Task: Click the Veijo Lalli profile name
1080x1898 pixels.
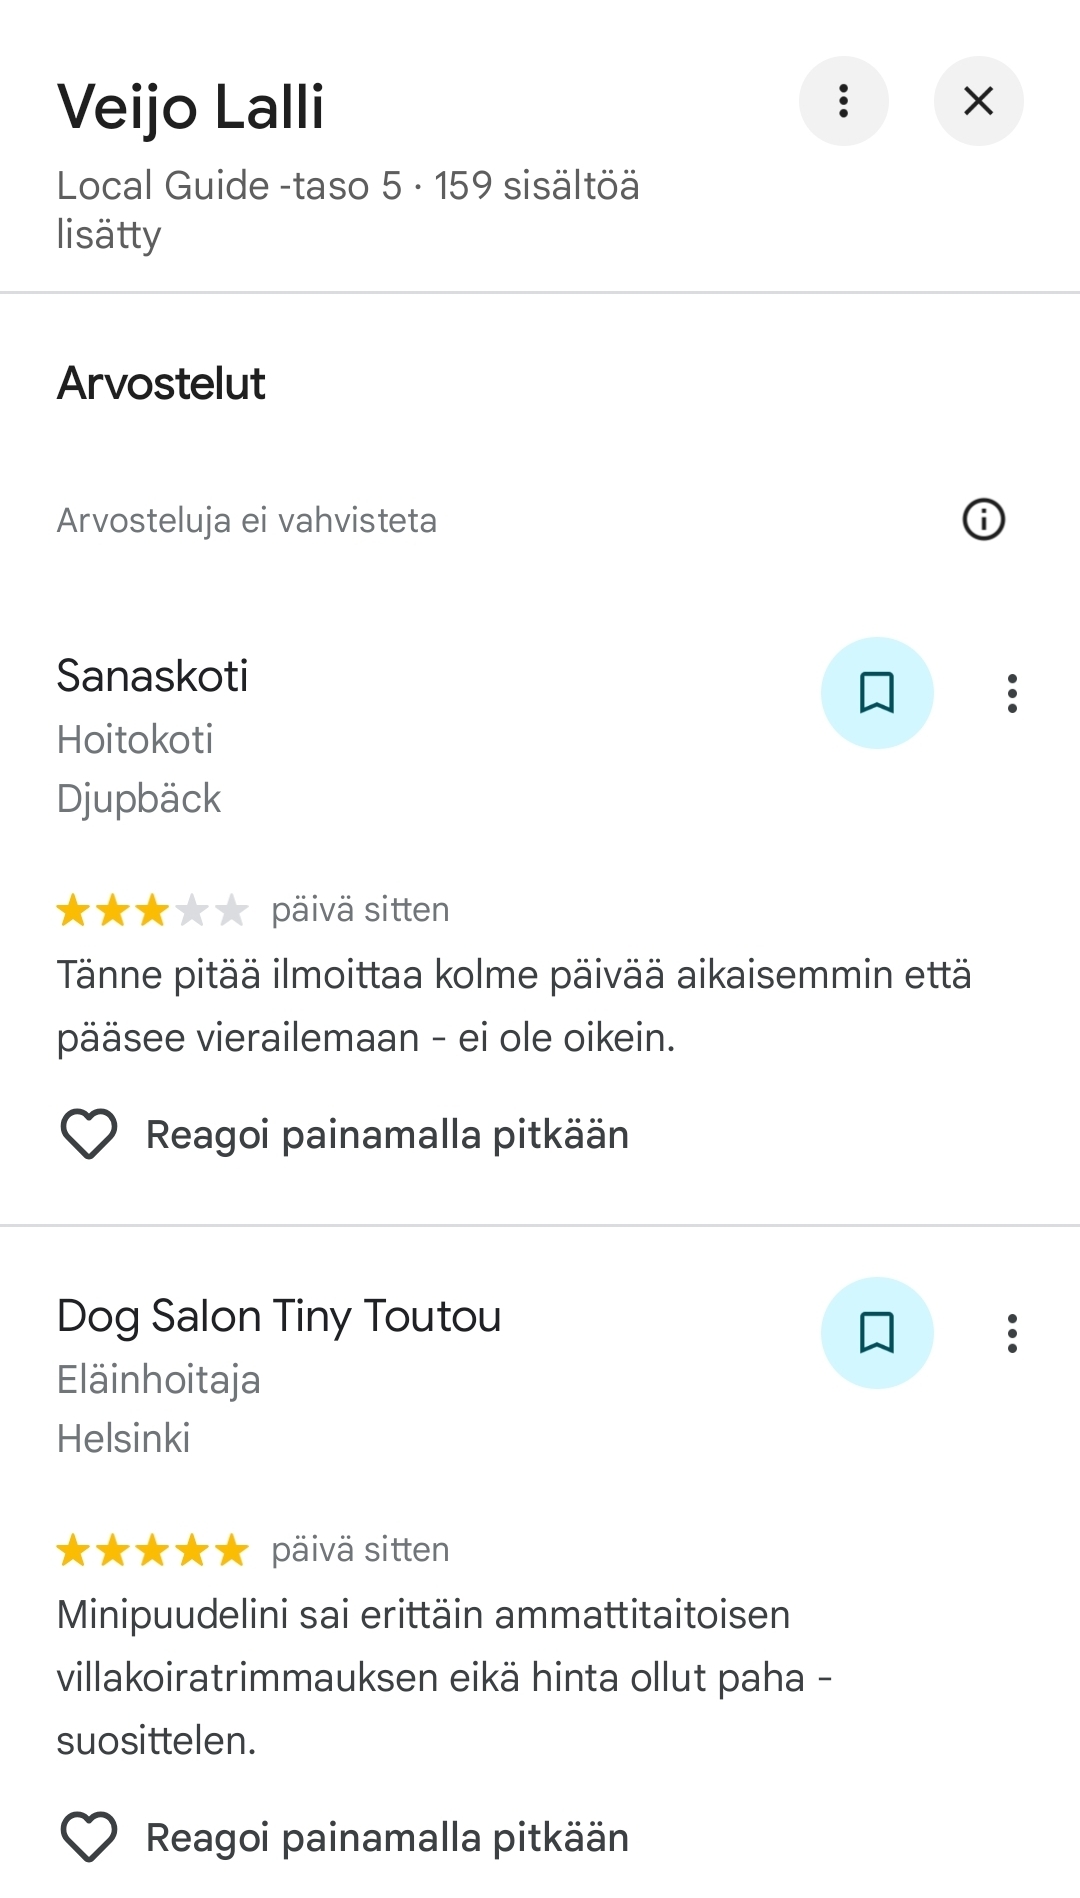Action: tap(191, 107)
